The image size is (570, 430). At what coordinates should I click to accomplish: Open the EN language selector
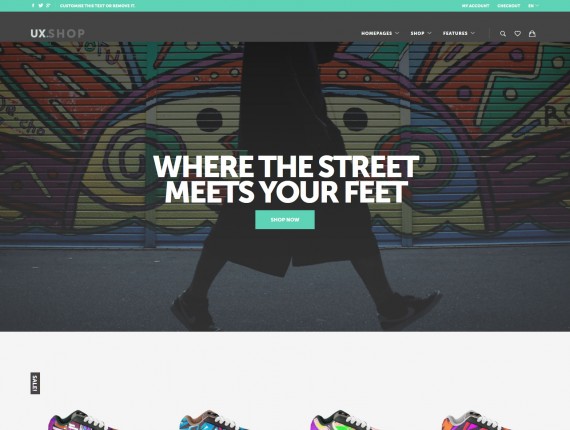tap(533, 6)
